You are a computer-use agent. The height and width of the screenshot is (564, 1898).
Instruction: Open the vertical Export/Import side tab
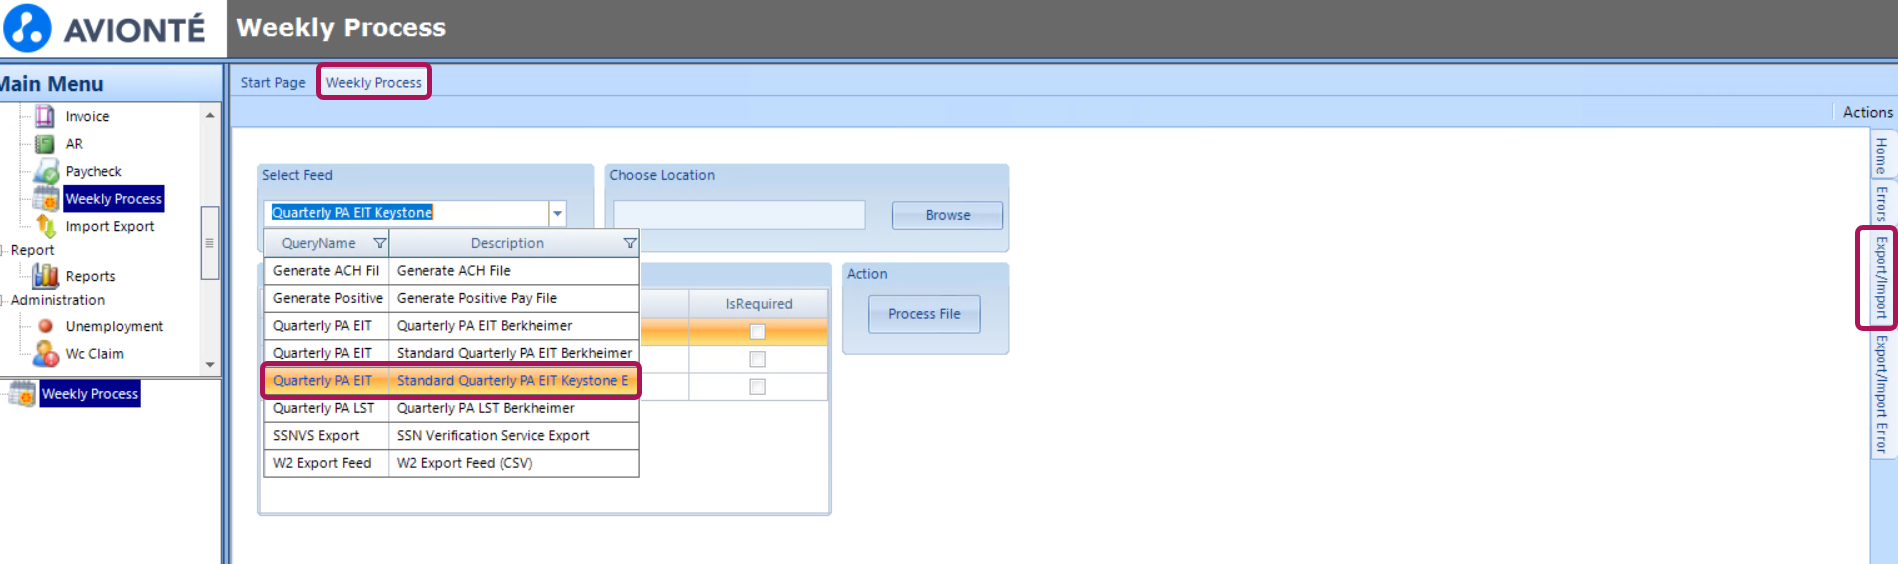[x=1881, y=278]
